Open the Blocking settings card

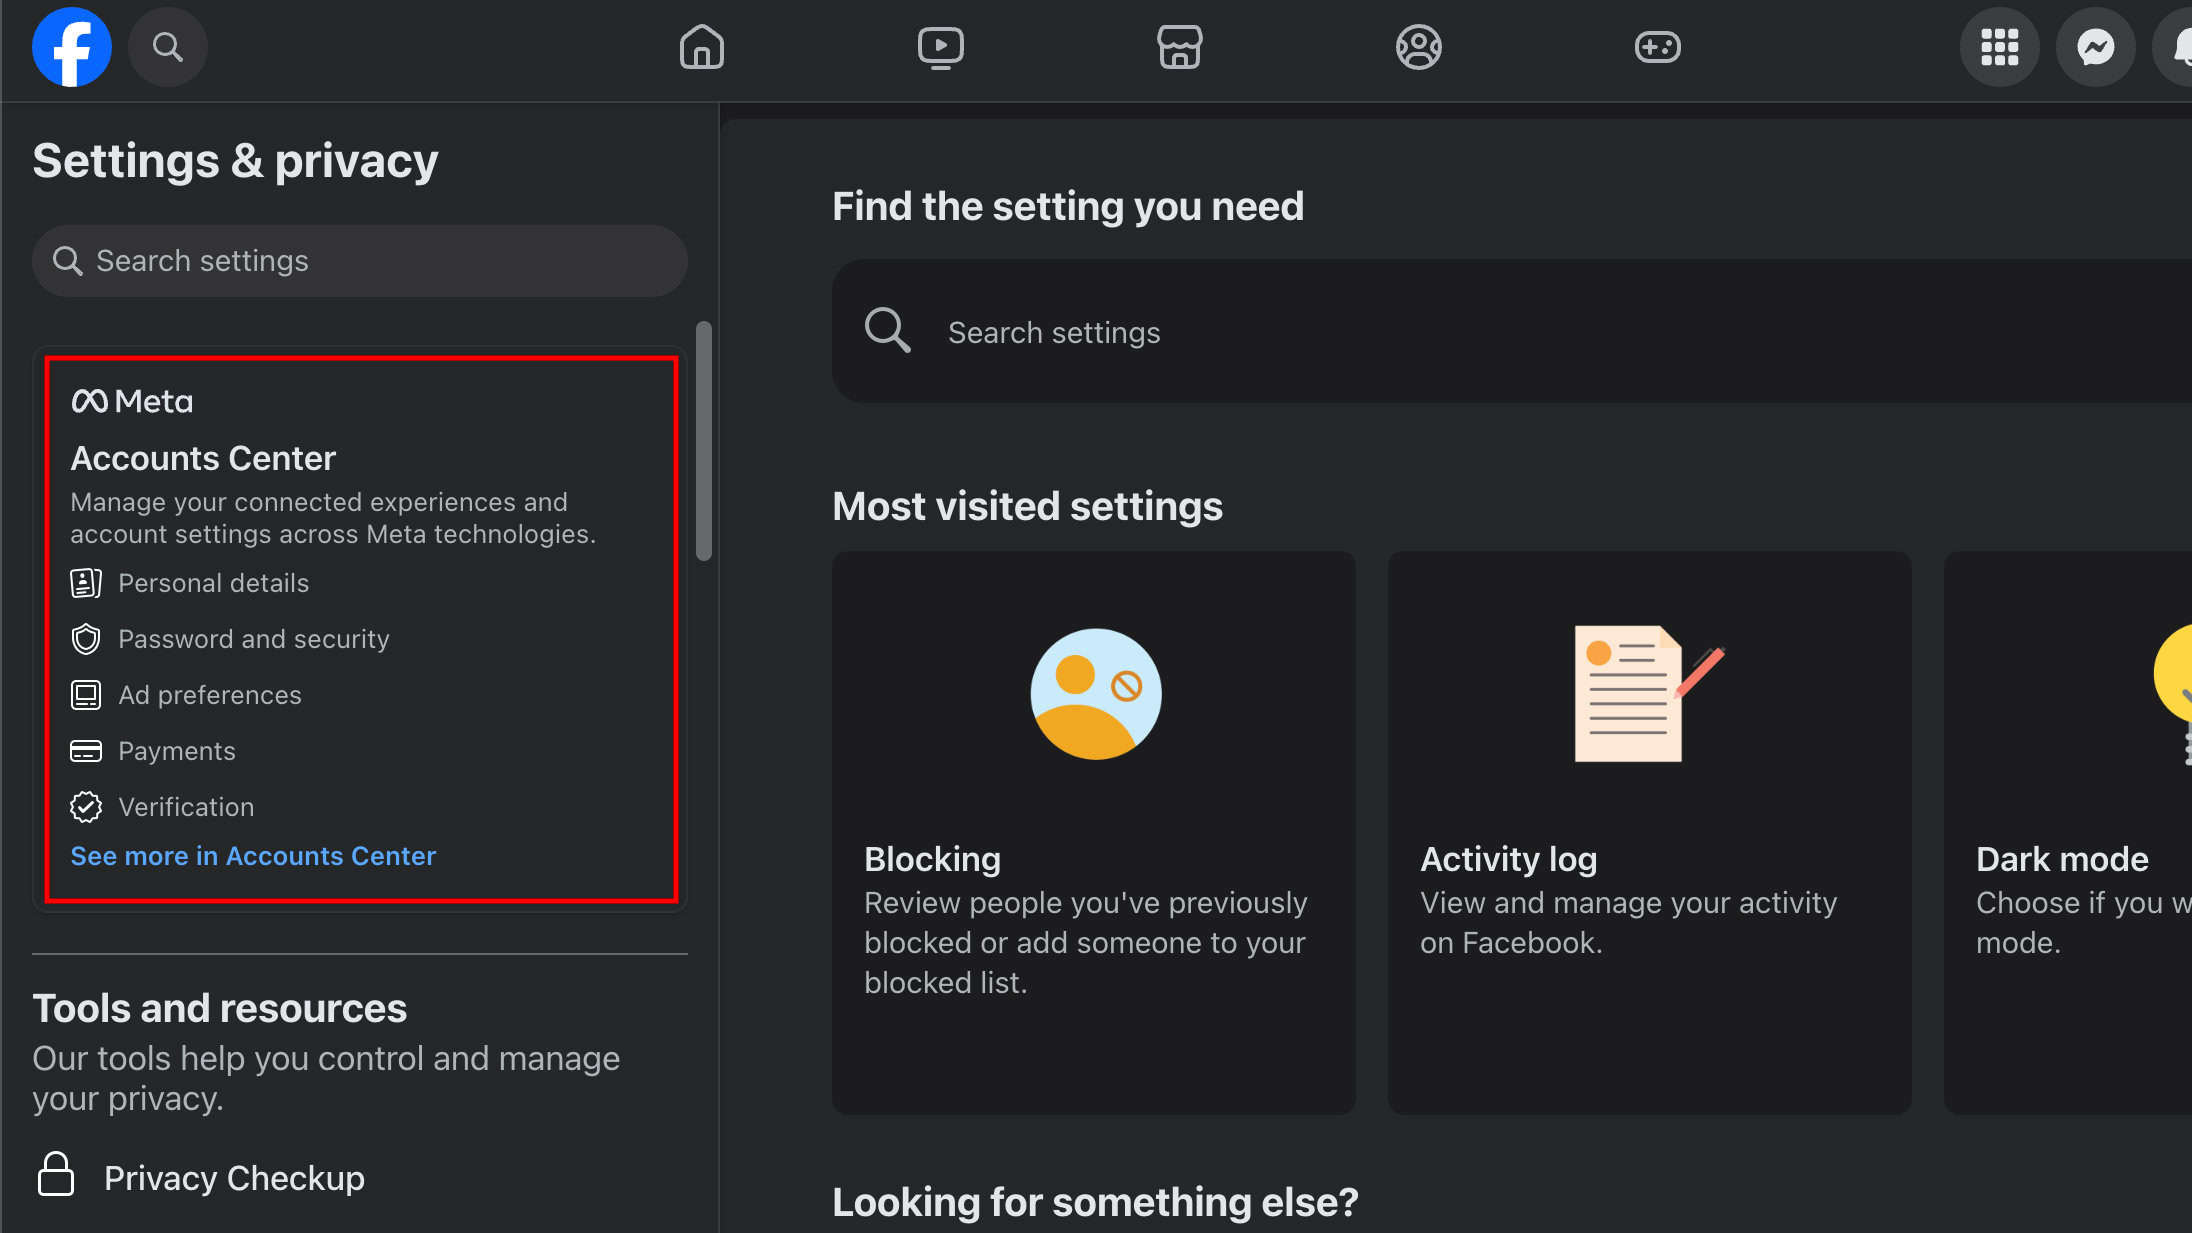point(1093,832)
